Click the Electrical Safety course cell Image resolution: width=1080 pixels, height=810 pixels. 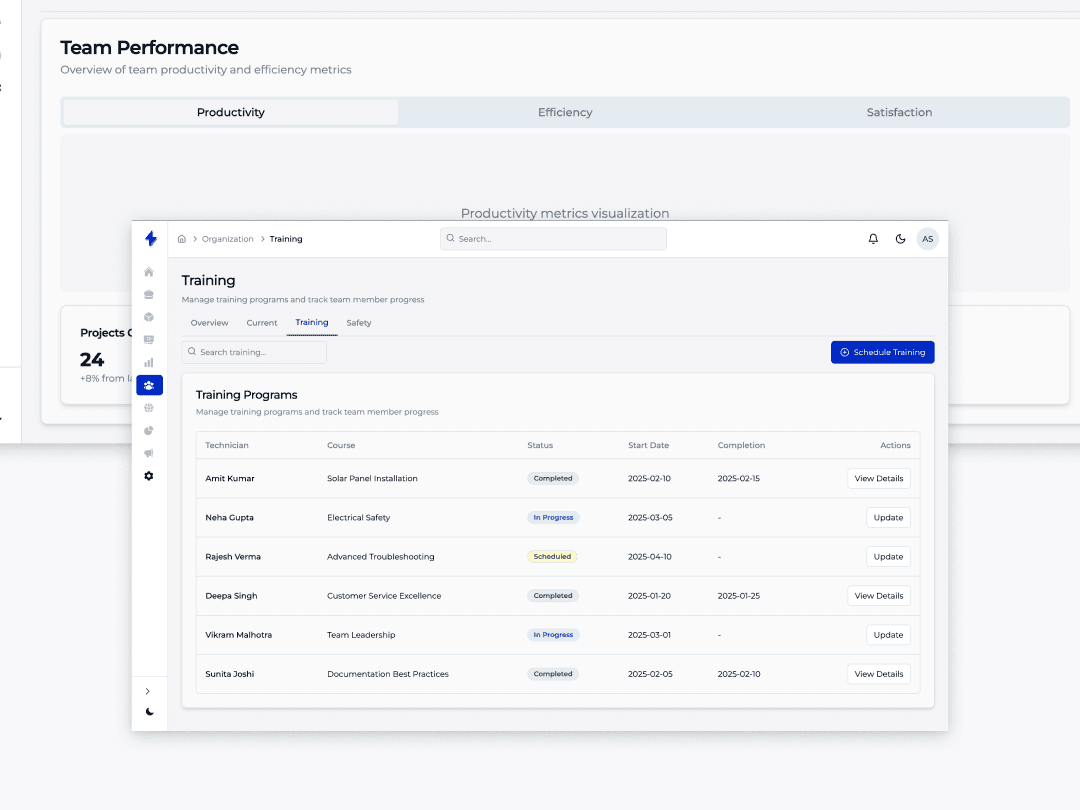pos(358,518)
